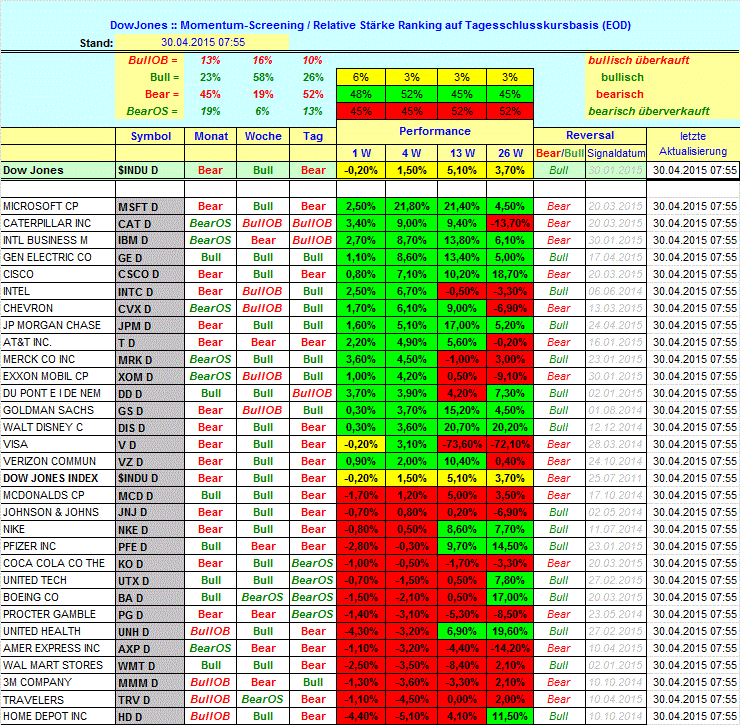Select the Monat column header

211,136
